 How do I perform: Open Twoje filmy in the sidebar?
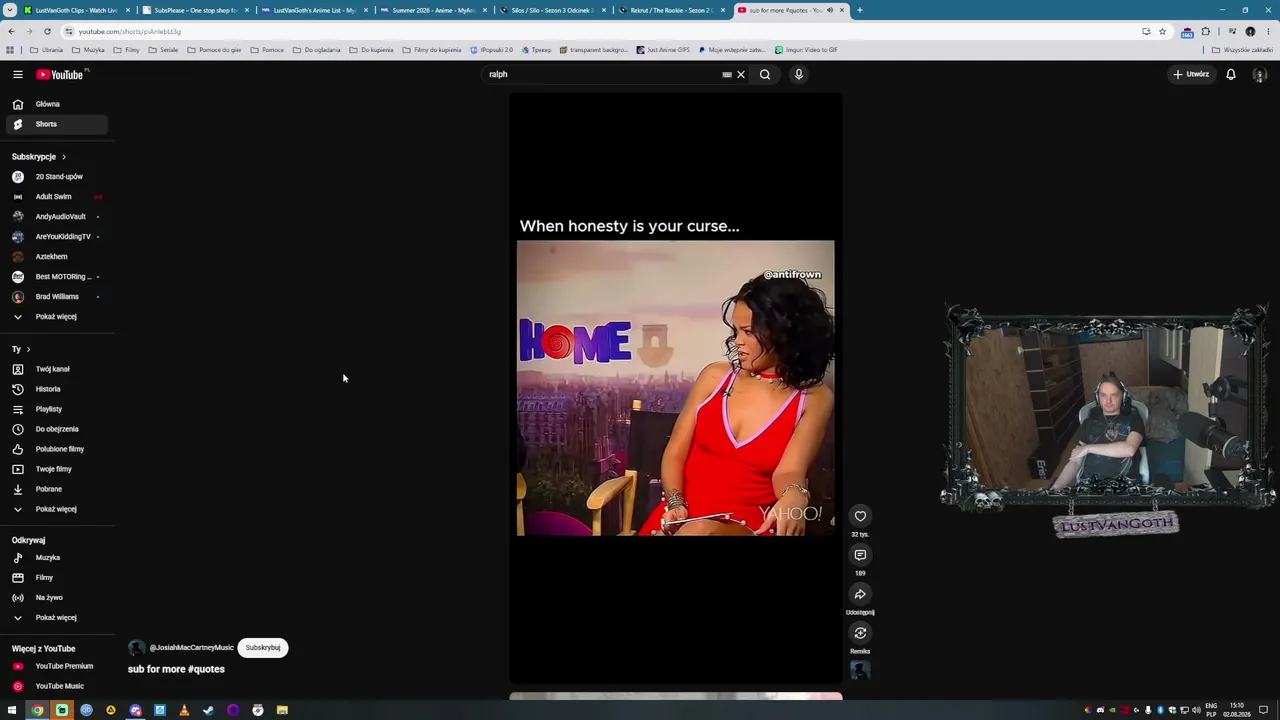pos(55,469)
